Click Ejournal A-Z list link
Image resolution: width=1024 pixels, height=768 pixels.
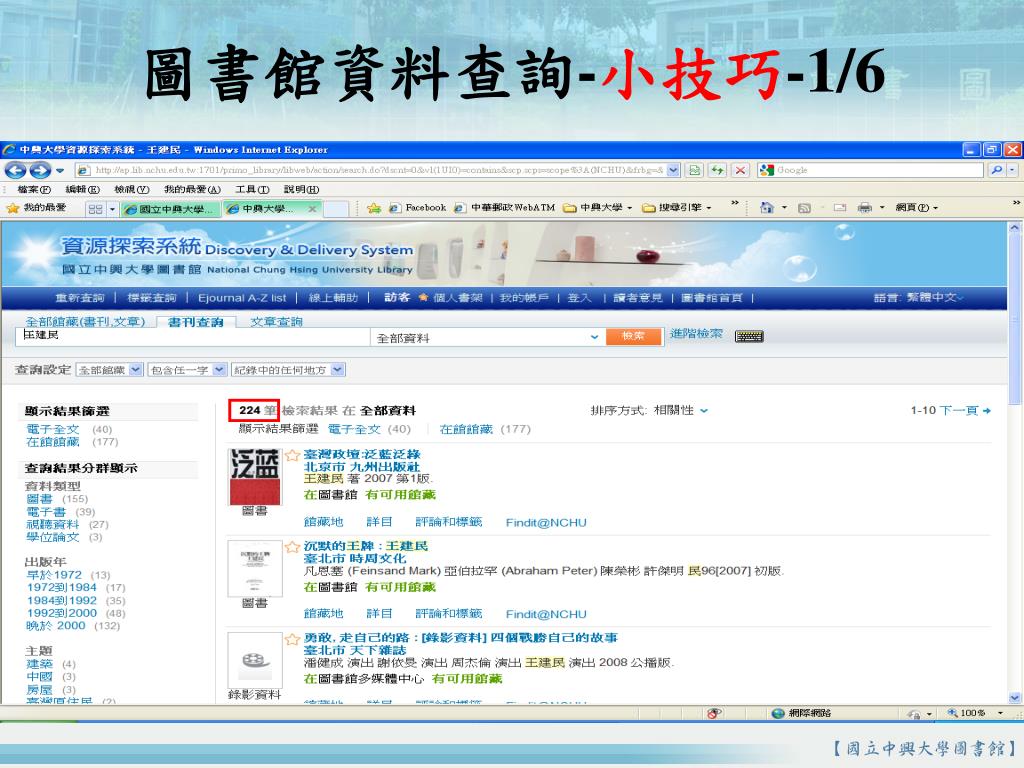point(242,298)
